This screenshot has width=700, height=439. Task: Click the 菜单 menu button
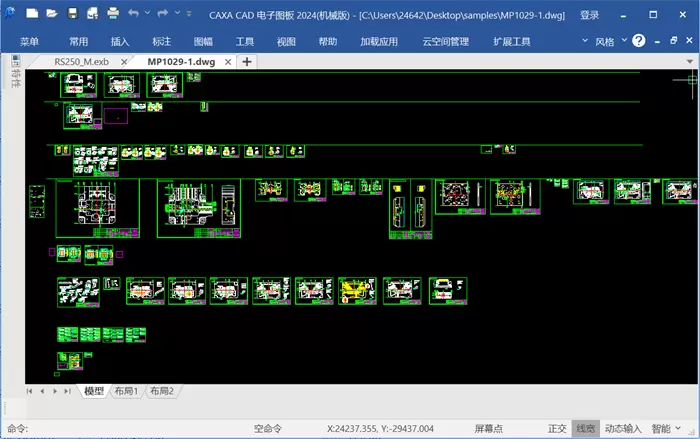pos(29,41)
